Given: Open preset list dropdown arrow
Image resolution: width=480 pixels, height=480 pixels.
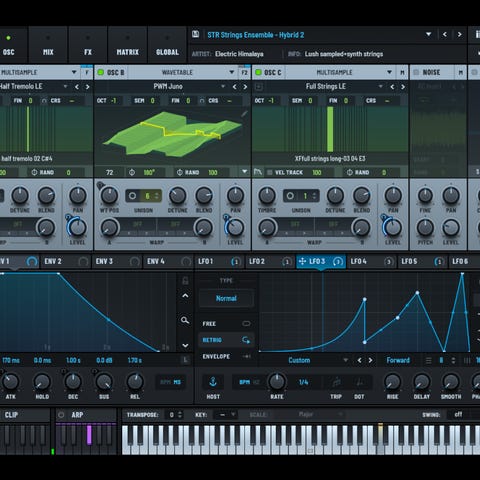Looking at the screenshot, I should (429, 34).
